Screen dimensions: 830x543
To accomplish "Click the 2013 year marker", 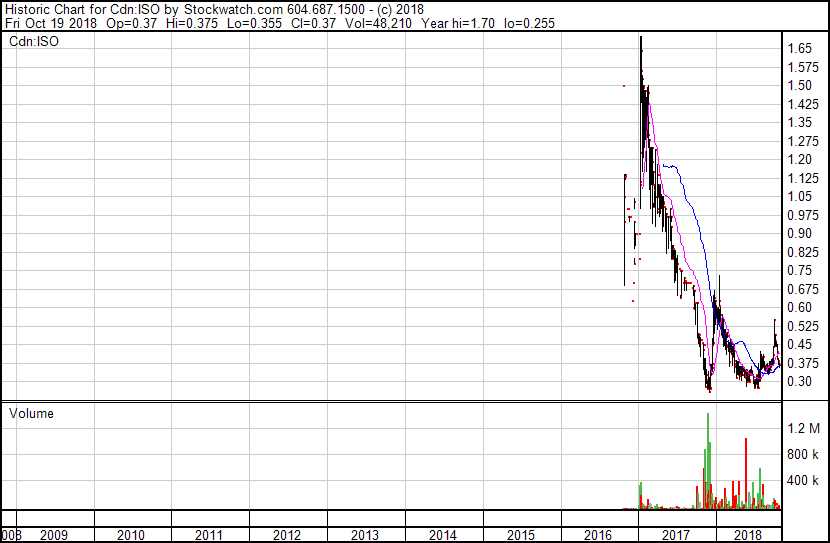I will coord(365,535).
